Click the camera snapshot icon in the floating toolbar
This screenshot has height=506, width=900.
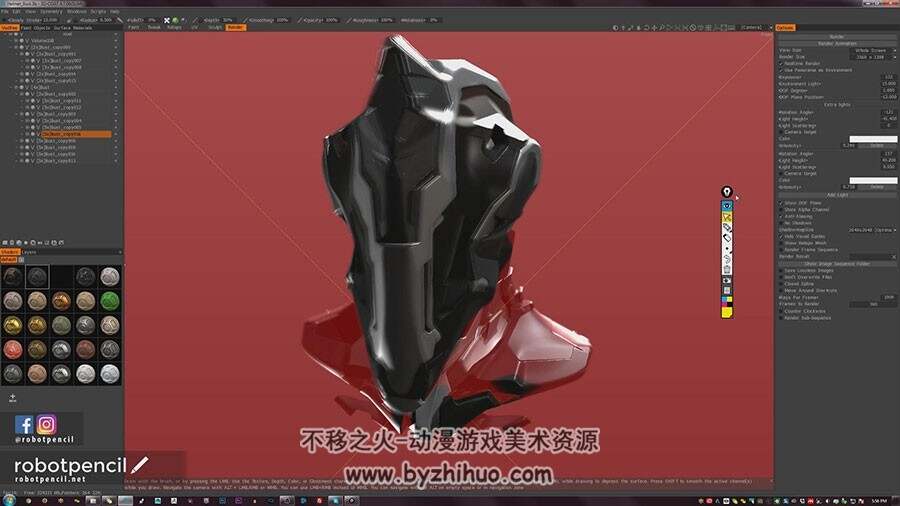coord(727,279)
